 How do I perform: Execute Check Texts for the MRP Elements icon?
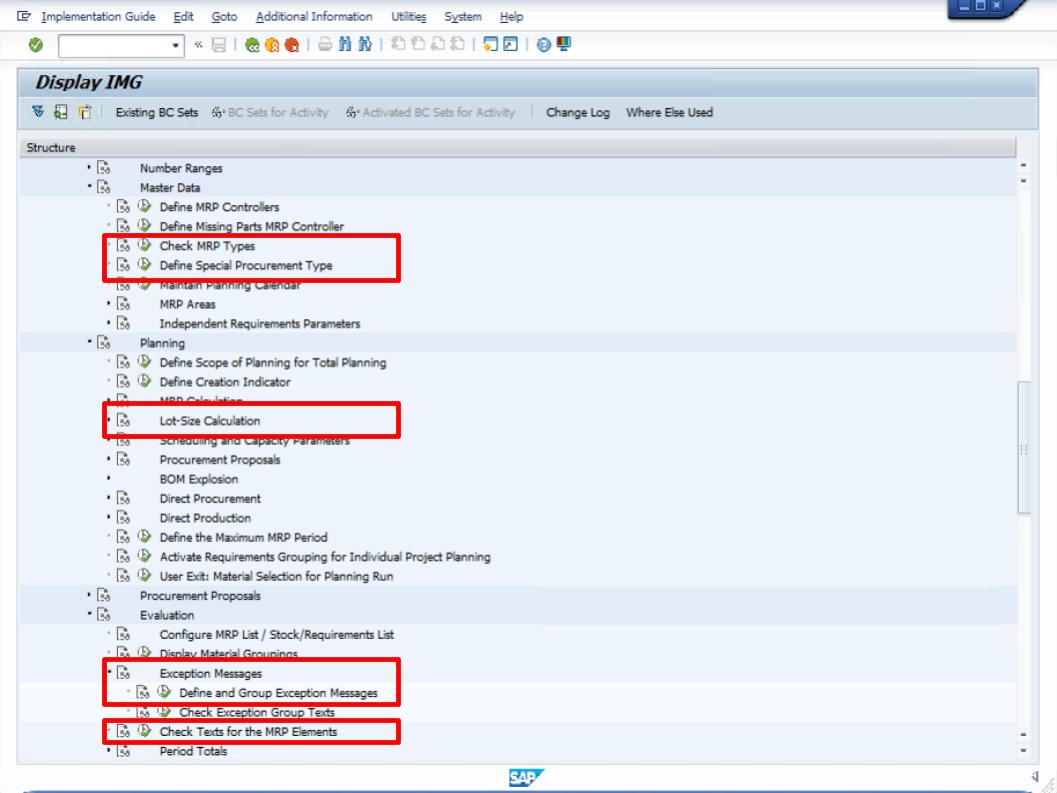coord(144,731)
